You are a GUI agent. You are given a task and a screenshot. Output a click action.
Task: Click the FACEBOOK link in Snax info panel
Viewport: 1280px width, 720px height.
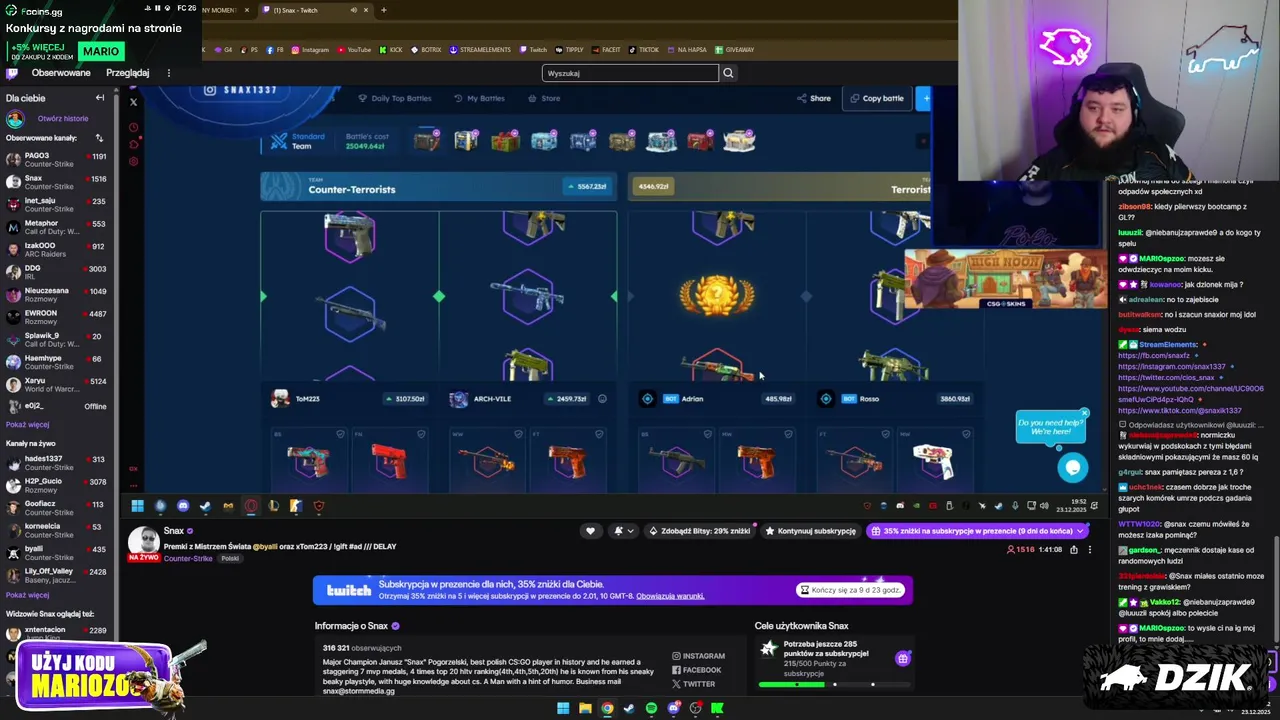(x=696, y=670)
